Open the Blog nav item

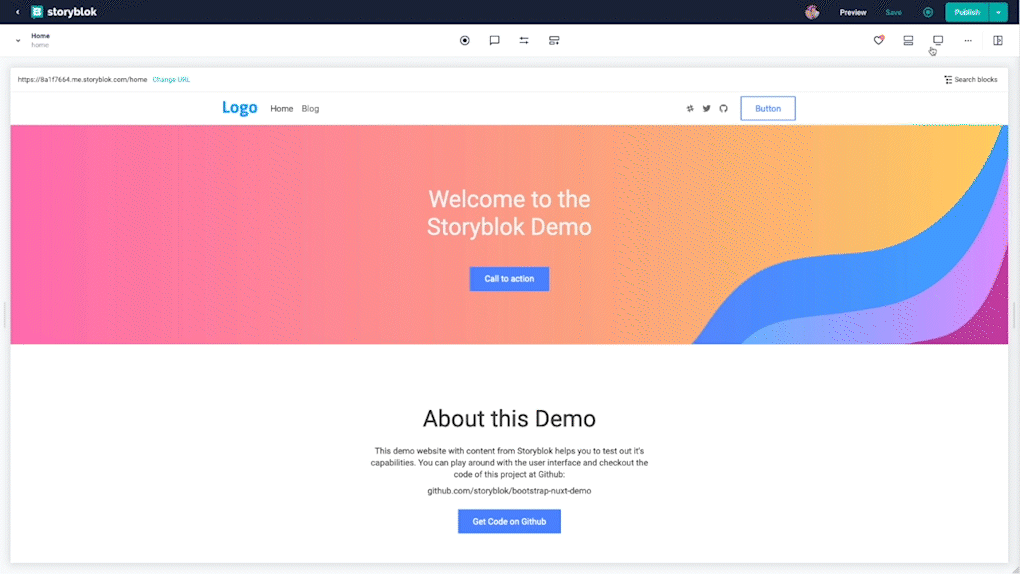[310, 109]
